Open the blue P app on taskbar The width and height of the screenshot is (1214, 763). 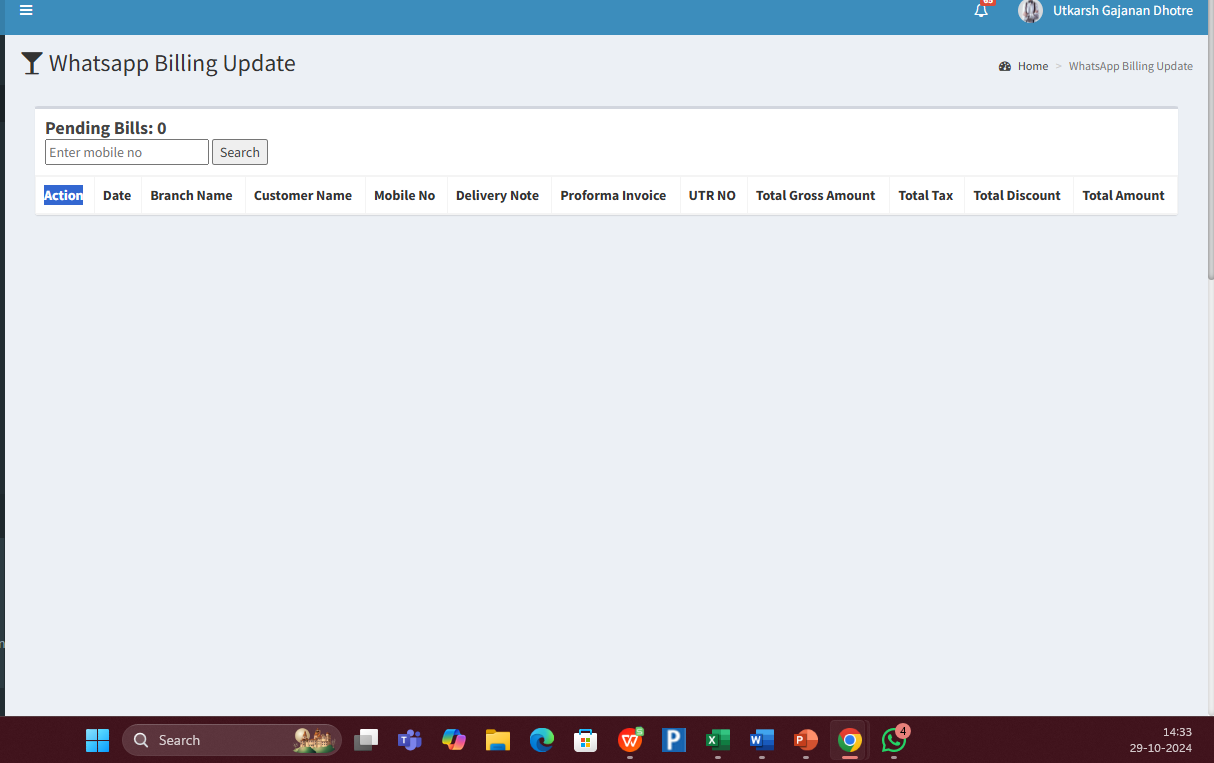click(674, 740)
